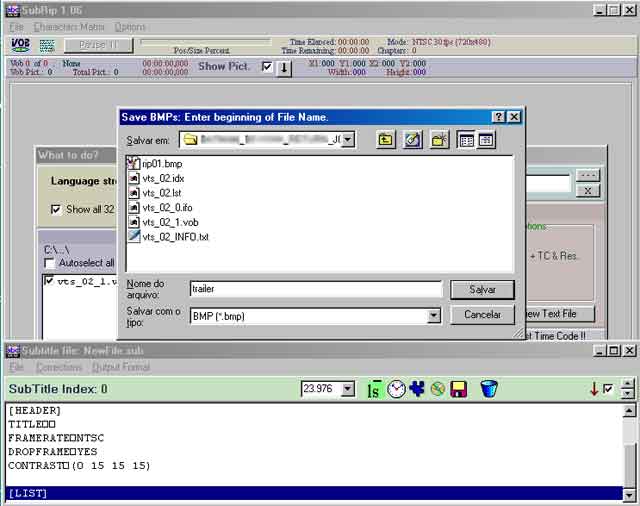Create a new folder in Save dialog
640x506 pixels.
coord(440,140)
